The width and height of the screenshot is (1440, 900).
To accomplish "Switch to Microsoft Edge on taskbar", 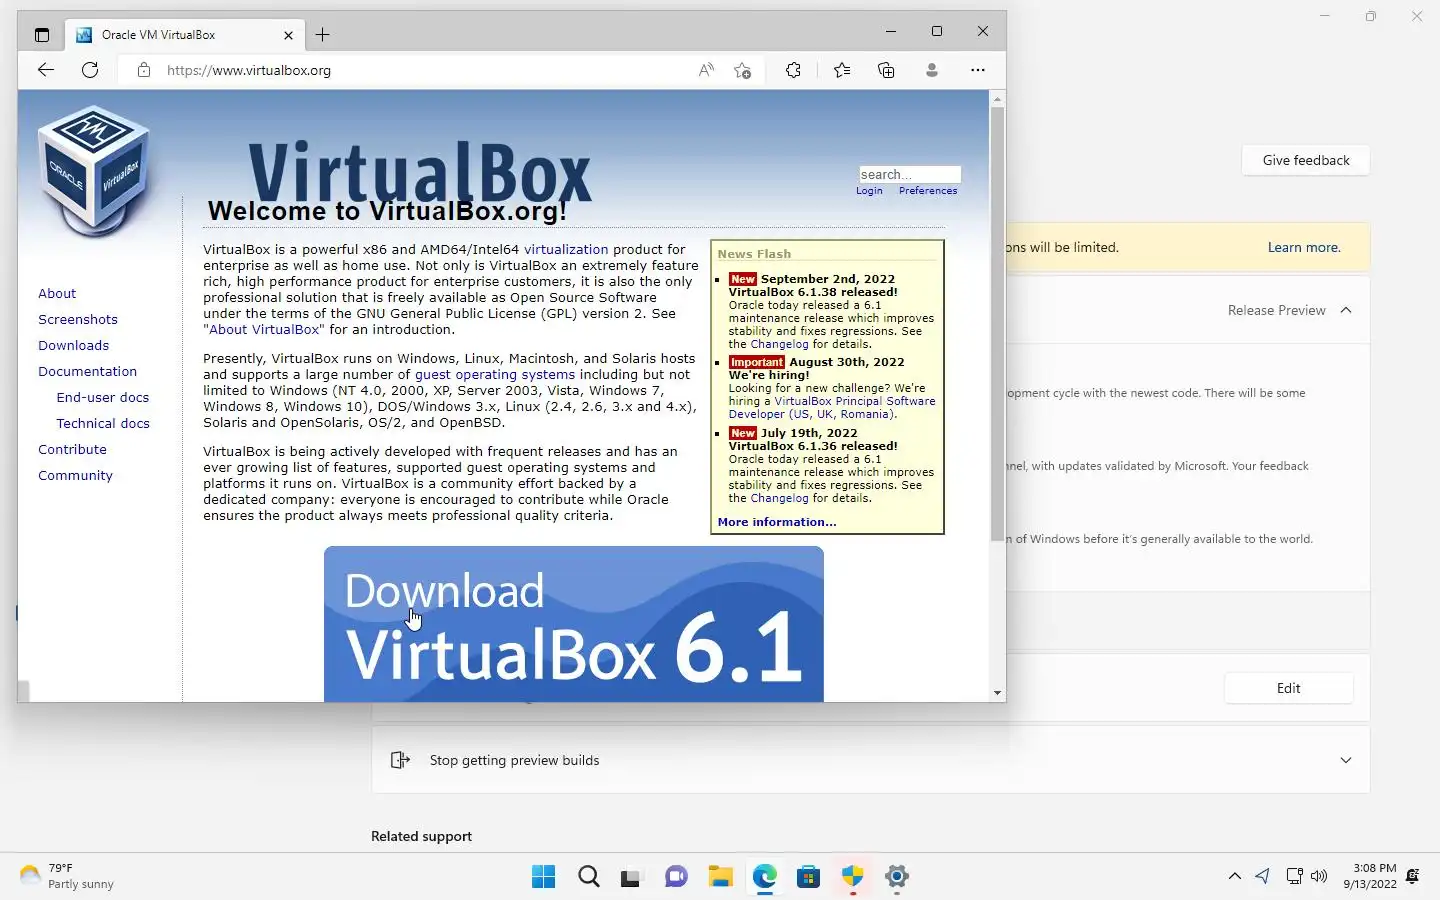I will point(765,877).
